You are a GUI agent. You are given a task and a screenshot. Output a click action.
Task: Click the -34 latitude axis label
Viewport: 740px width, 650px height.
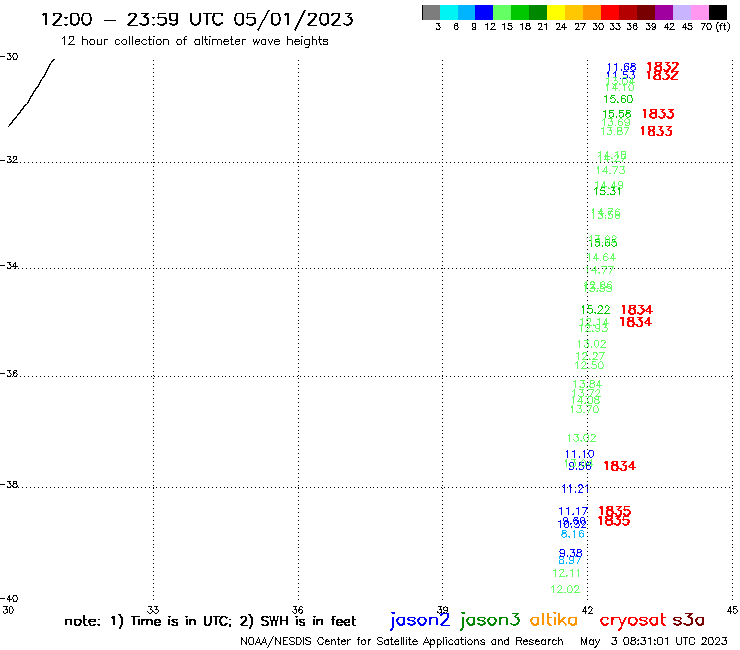pyautogui.click(x=9, y=265)
